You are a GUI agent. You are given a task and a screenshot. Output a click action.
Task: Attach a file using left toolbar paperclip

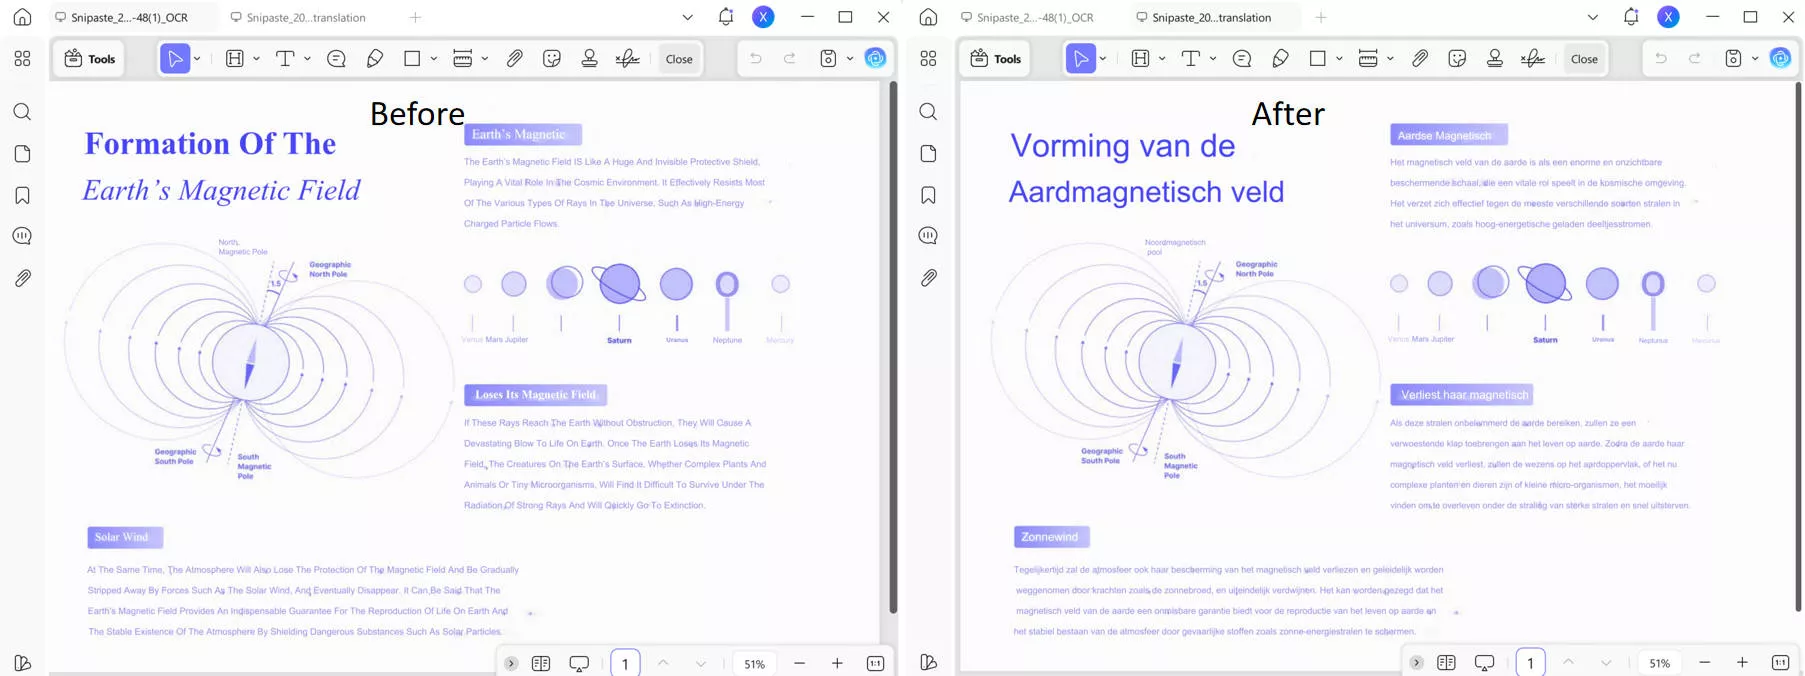coord(515,59)
